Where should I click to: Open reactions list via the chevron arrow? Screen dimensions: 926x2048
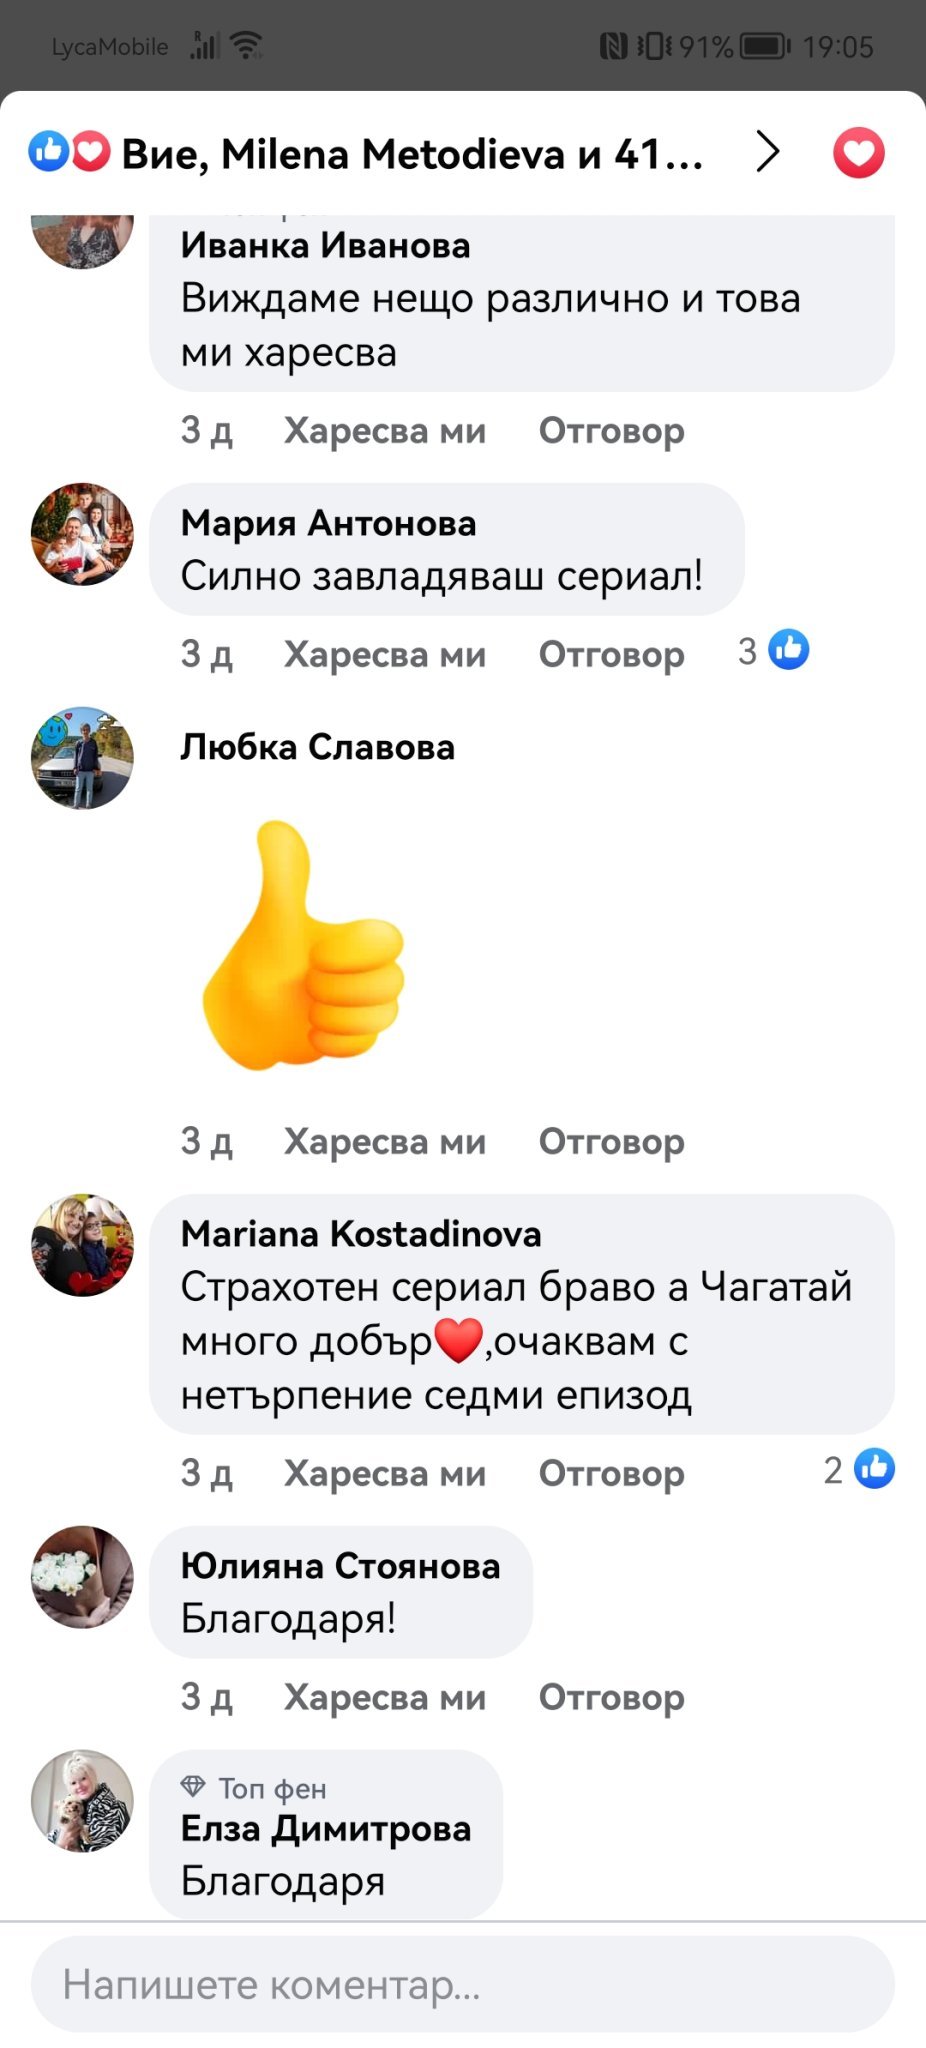tap(767, 152)
